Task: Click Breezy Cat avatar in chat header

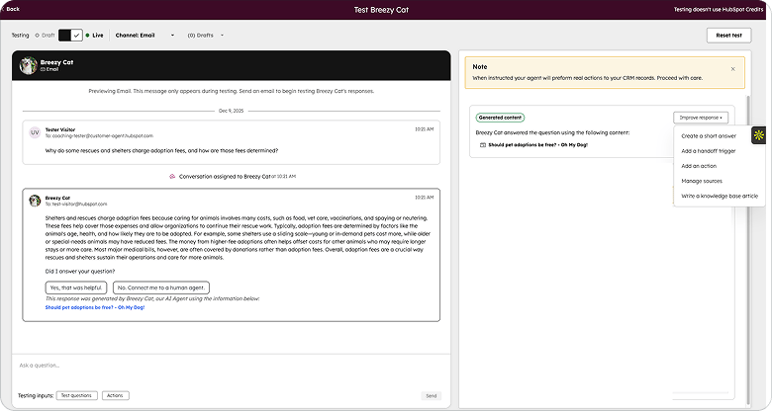Action: tap(29, 65)
